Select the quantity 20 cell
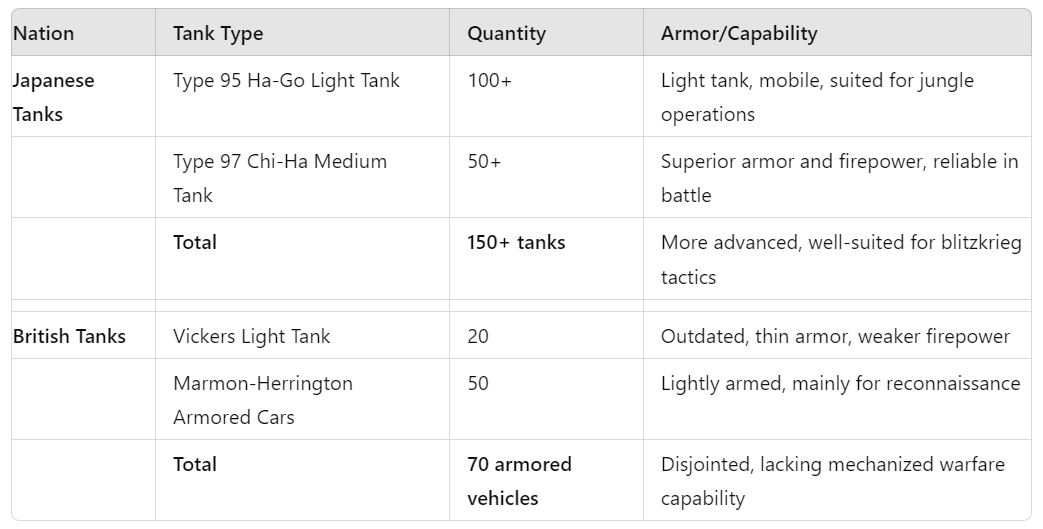Viewport: 1043px width, 529px height. (x=546, y=335)
